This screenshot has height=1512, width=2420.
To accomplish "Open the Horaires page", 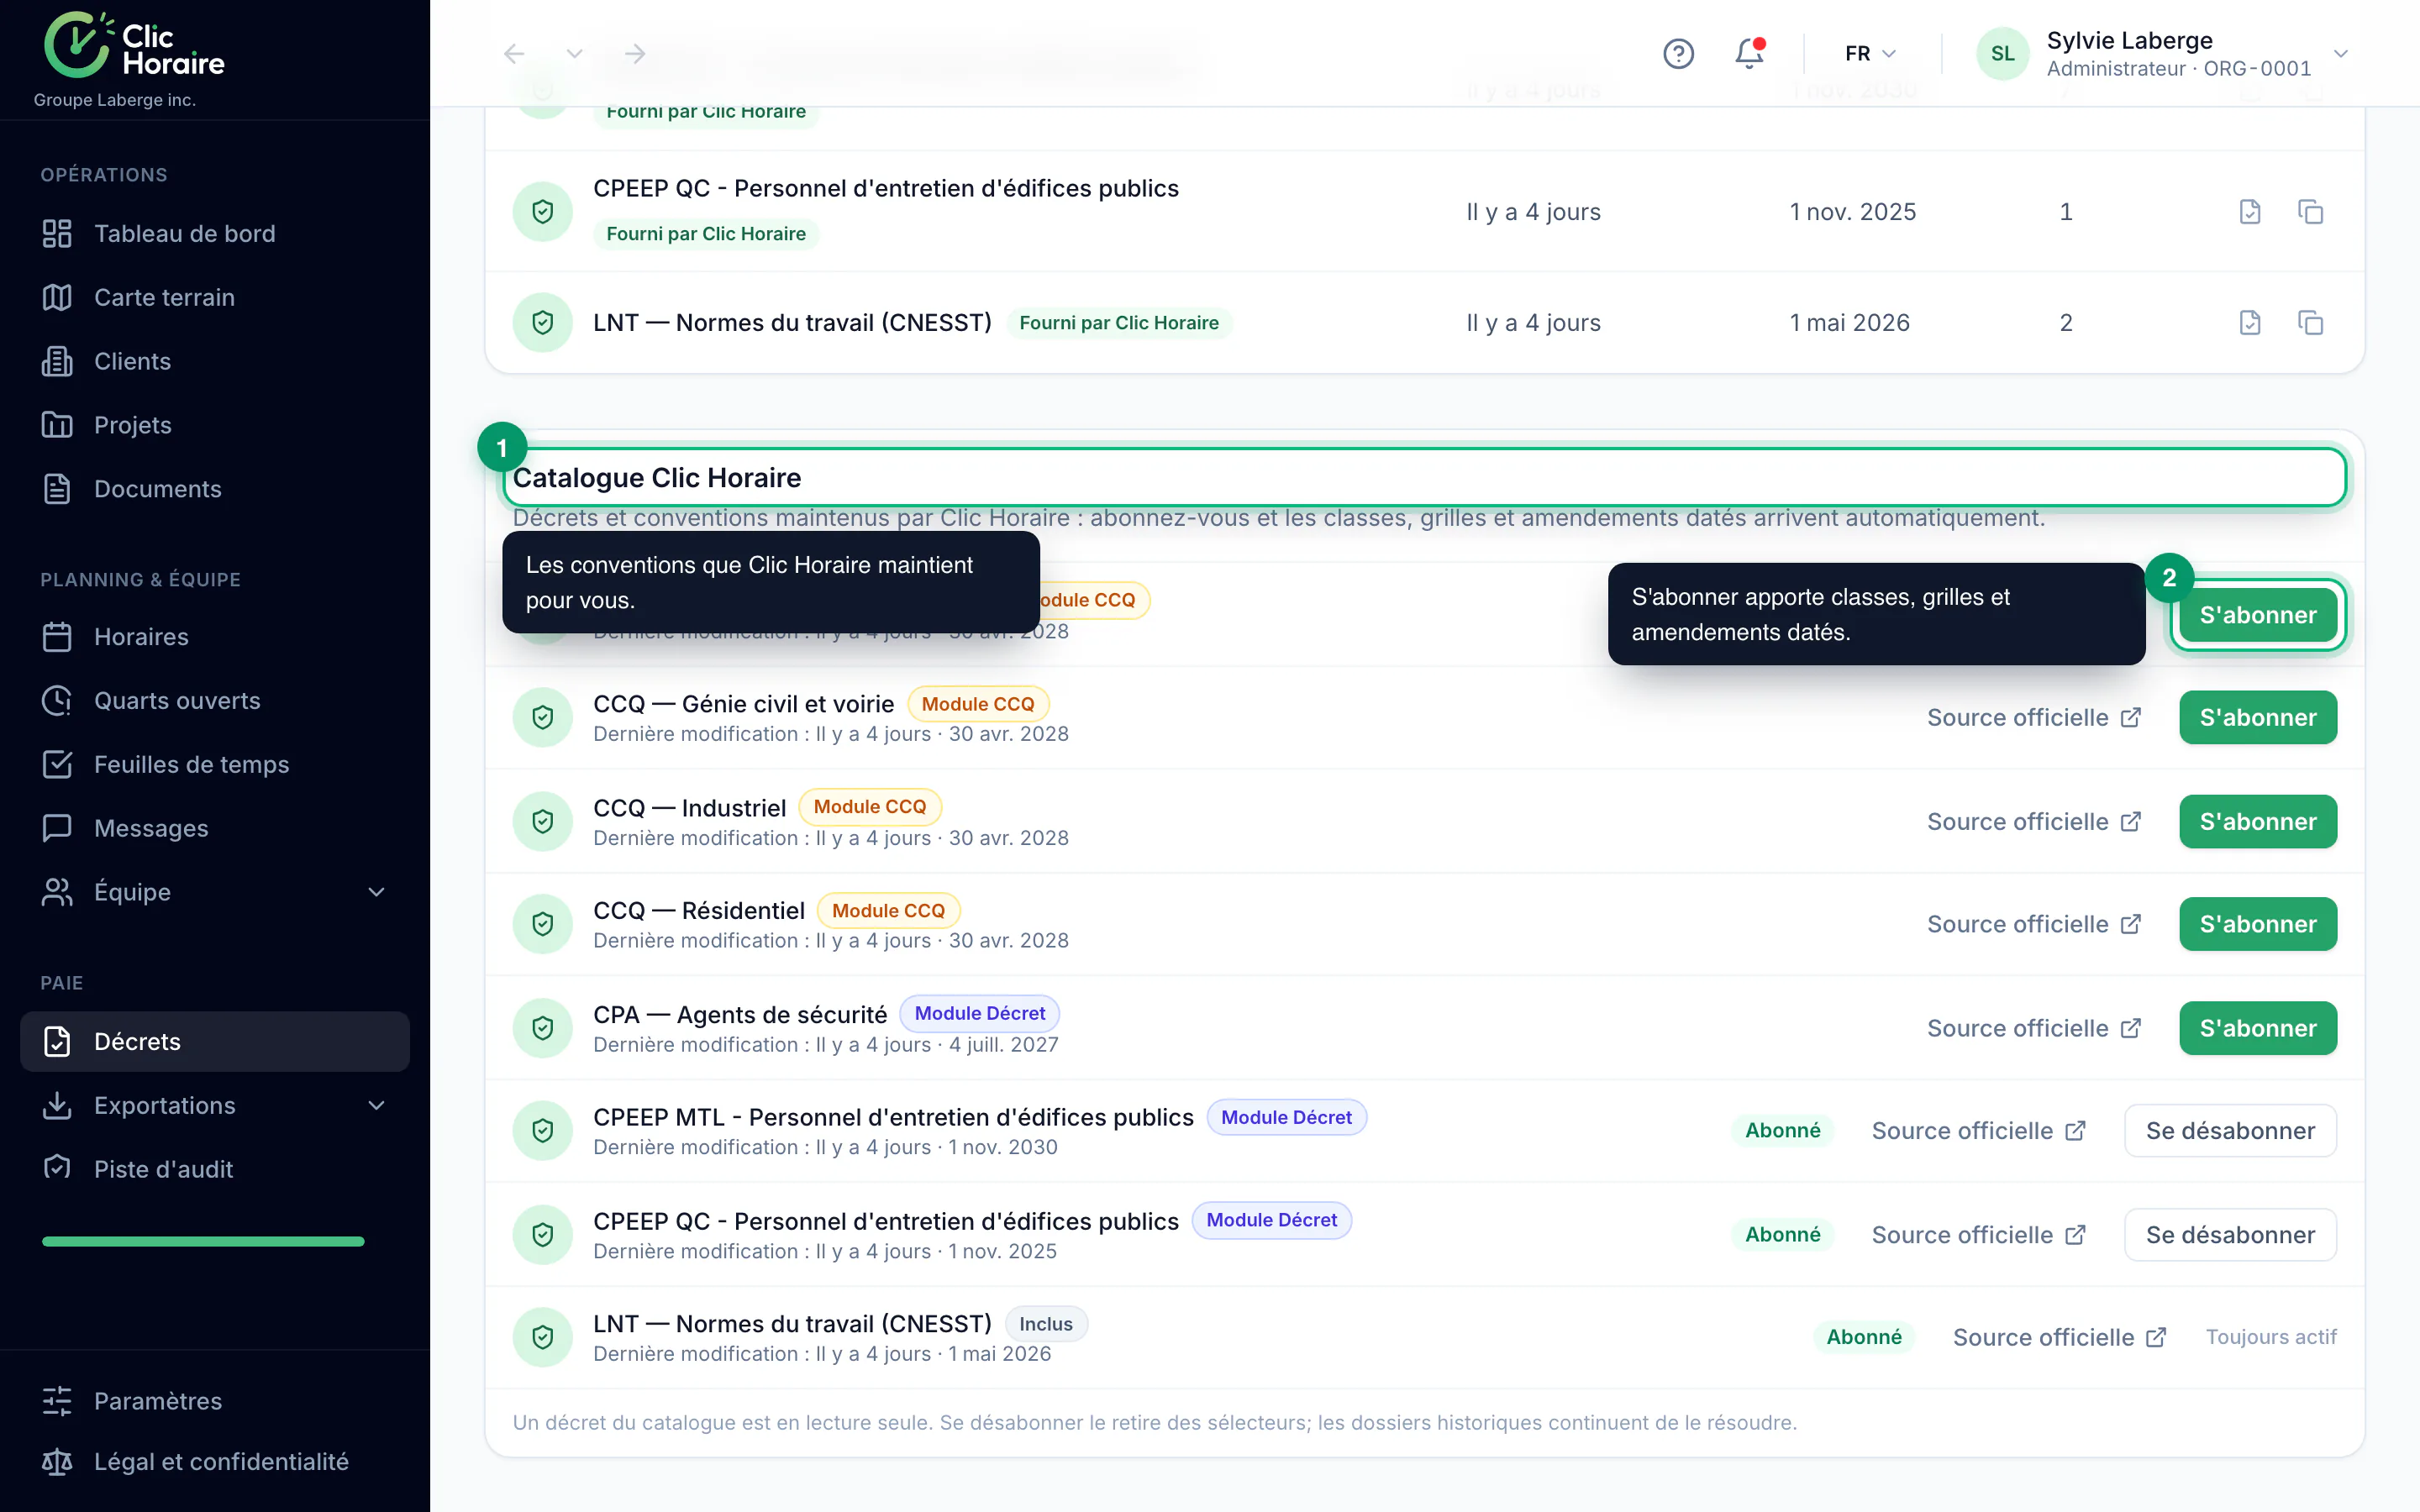I will point(215,637).
